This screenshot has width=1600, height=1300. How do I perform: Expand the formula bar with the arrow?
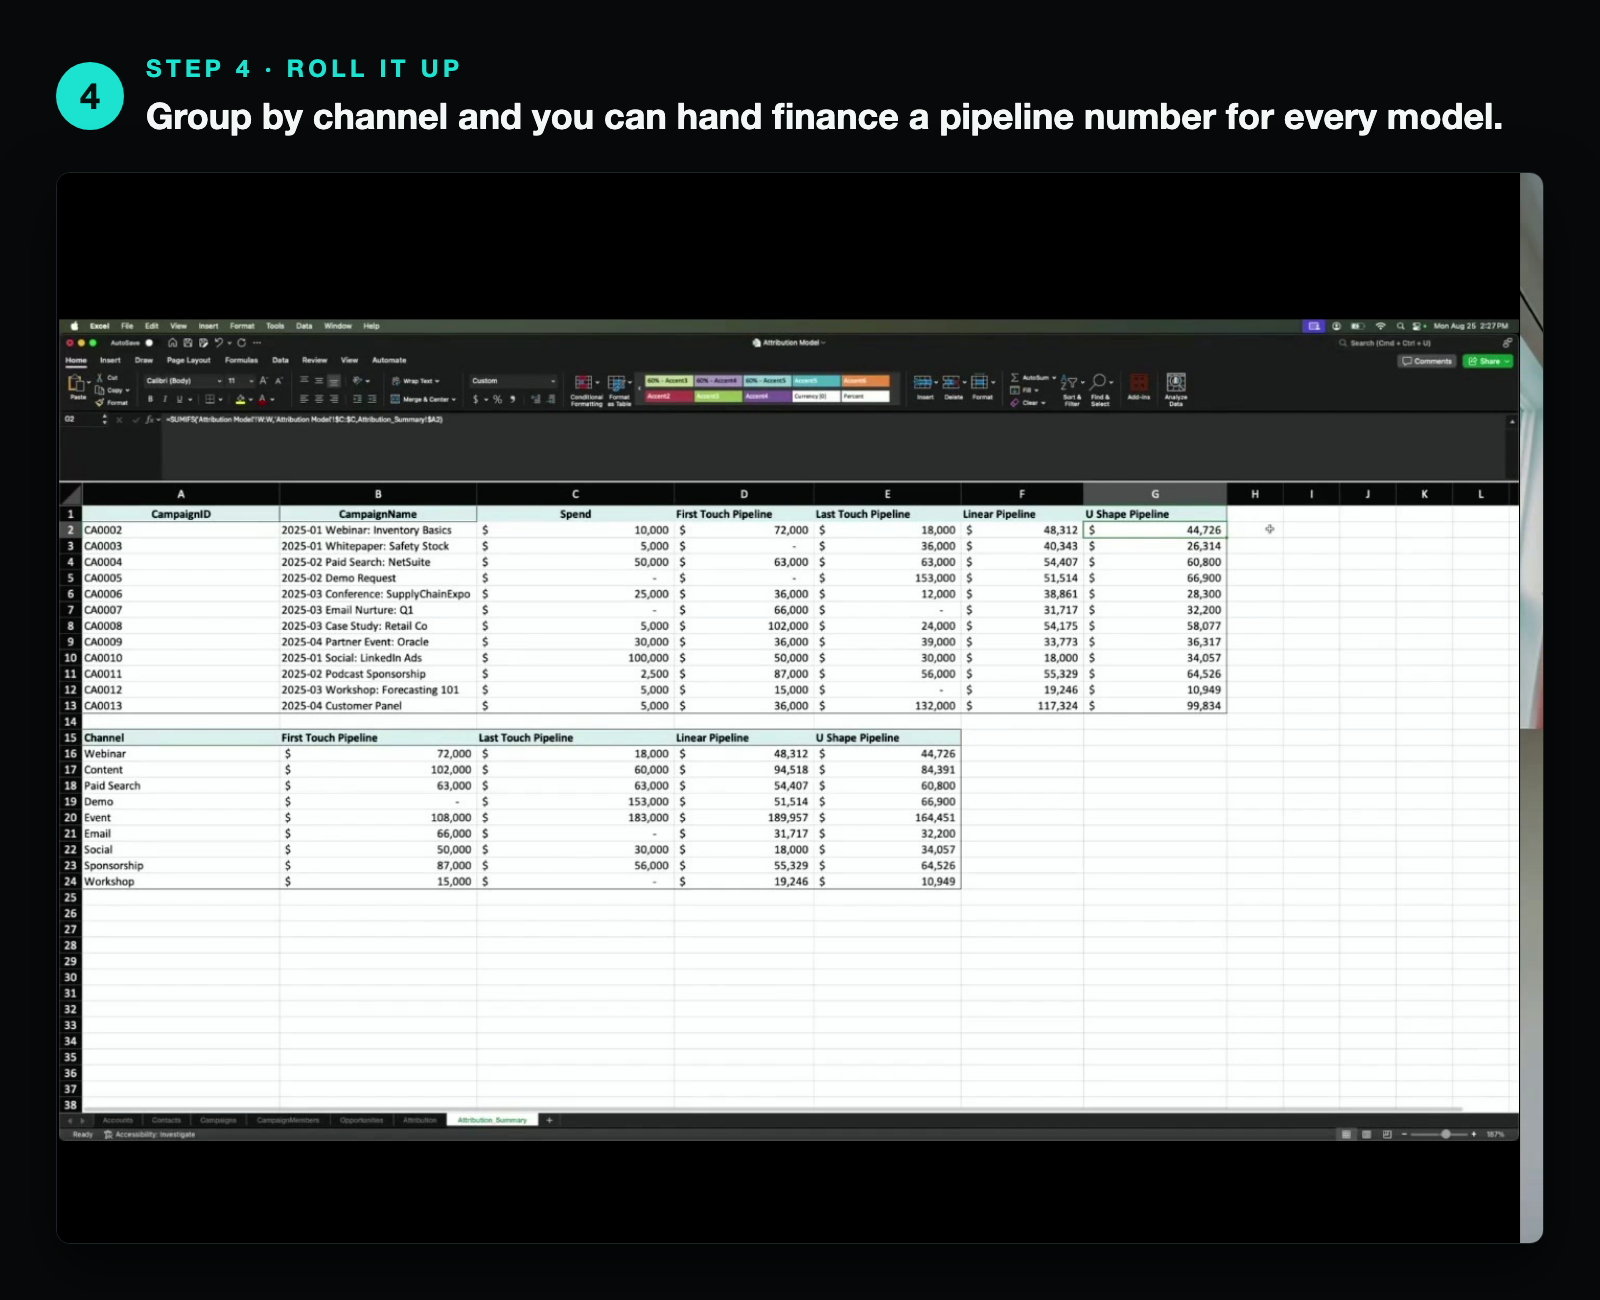coord(1512,422)
